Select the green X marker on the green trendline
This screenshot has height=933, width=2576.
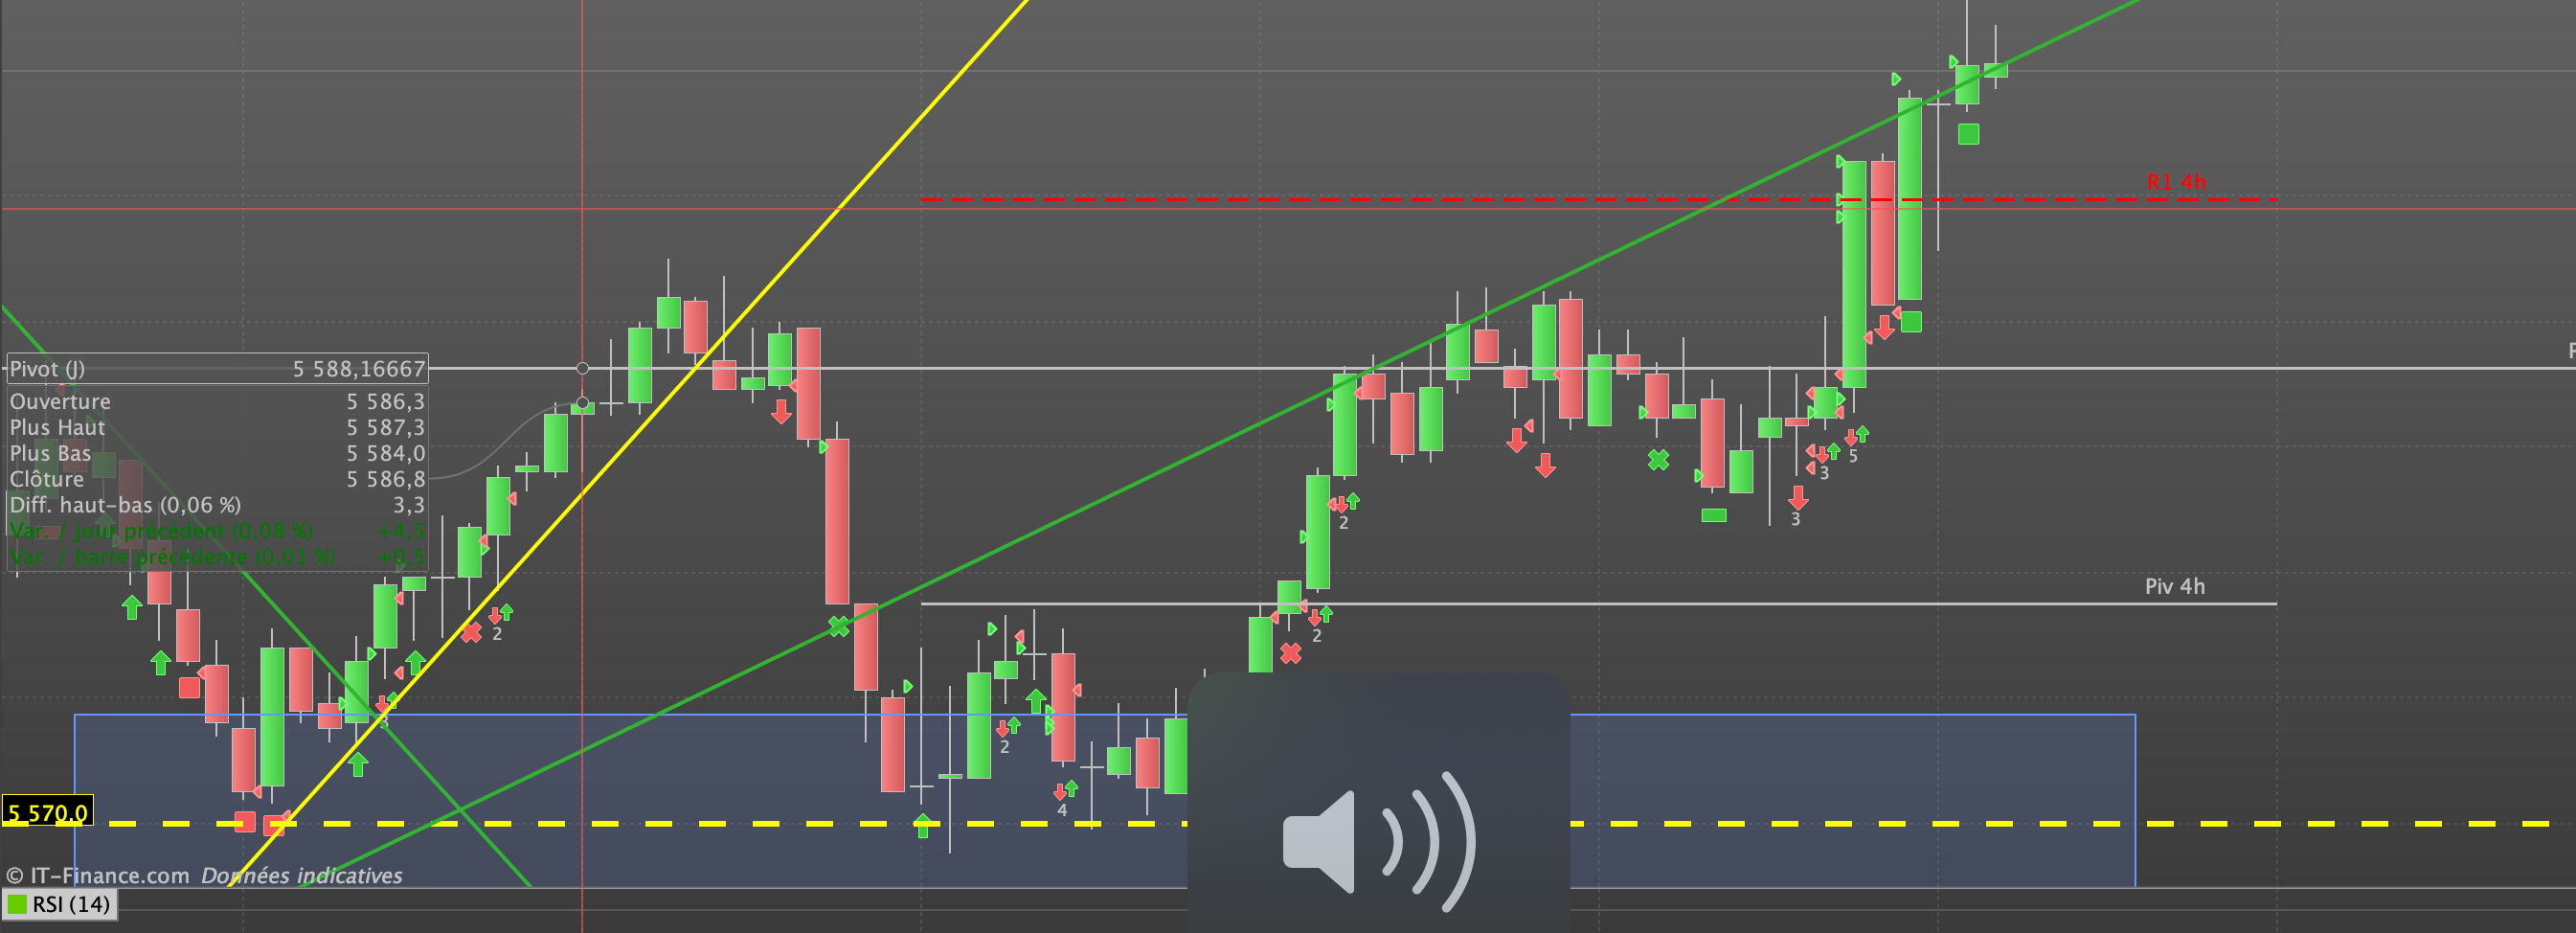click(839, 626)
